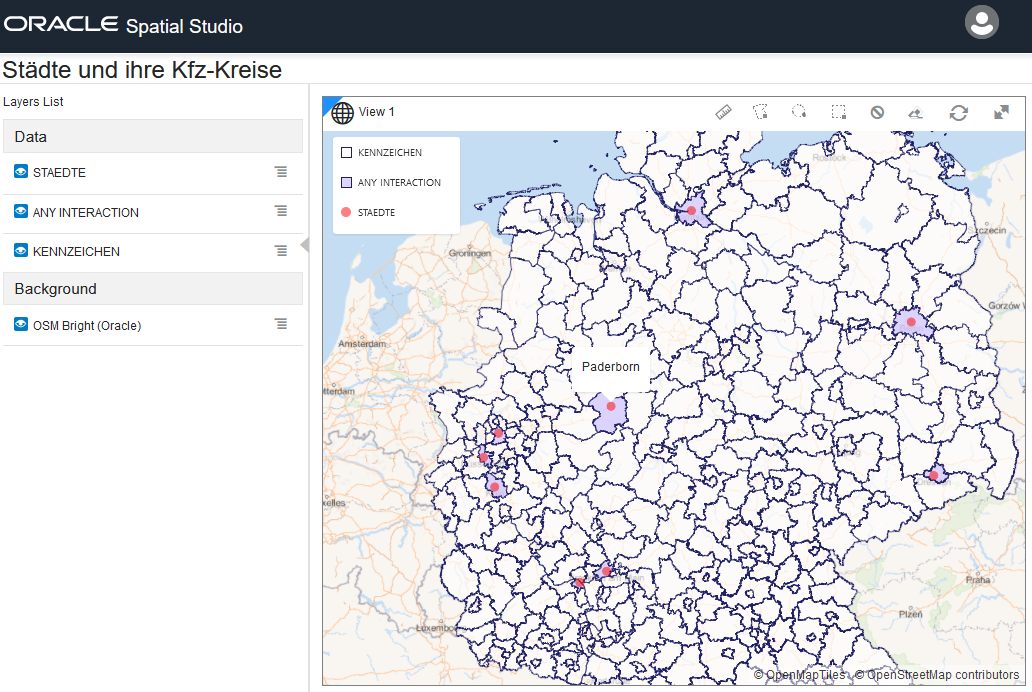Toggle visibility of OSM Bright background
This screenshot has width=1032, height=692.
pos(21,325)
